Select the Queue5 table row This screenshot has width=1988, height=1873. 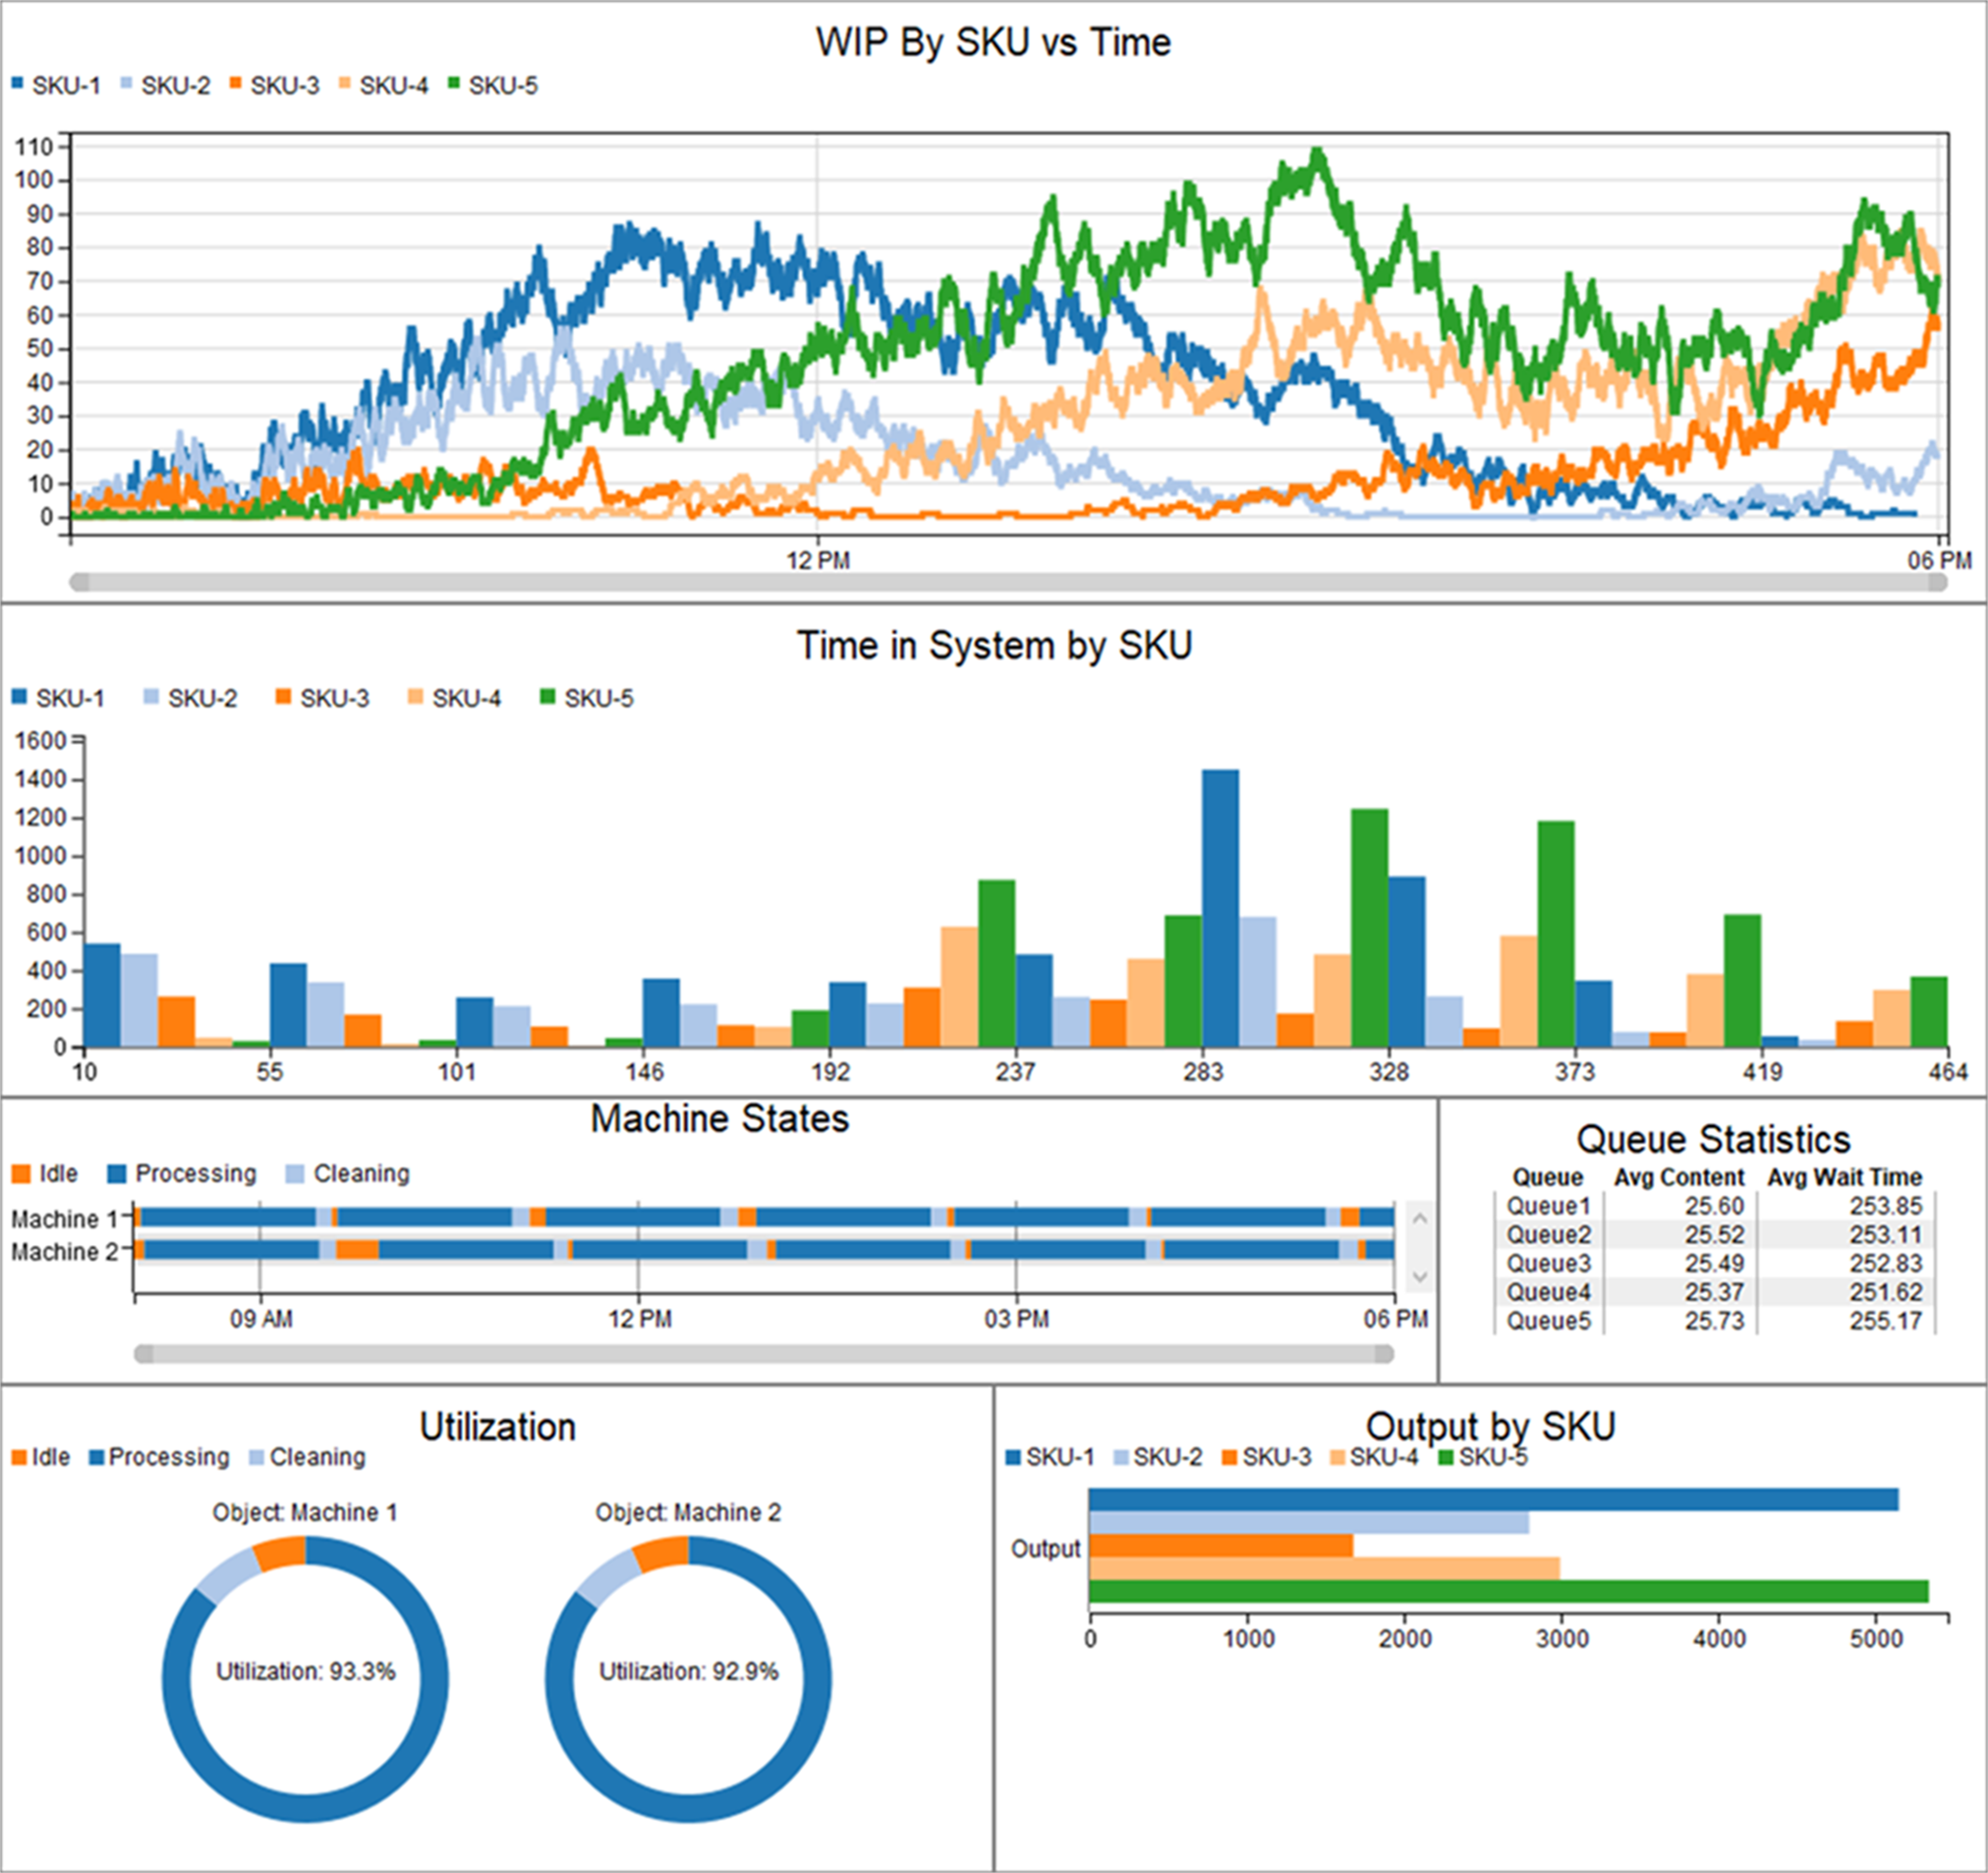click(1548, 1321)
